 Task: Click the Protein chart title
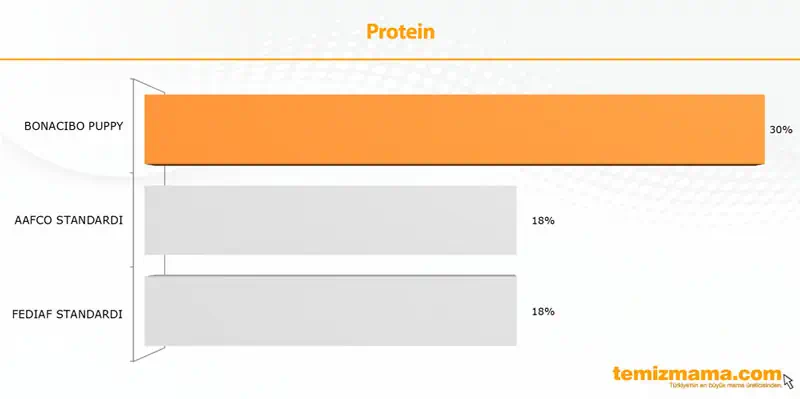[400, 32]
